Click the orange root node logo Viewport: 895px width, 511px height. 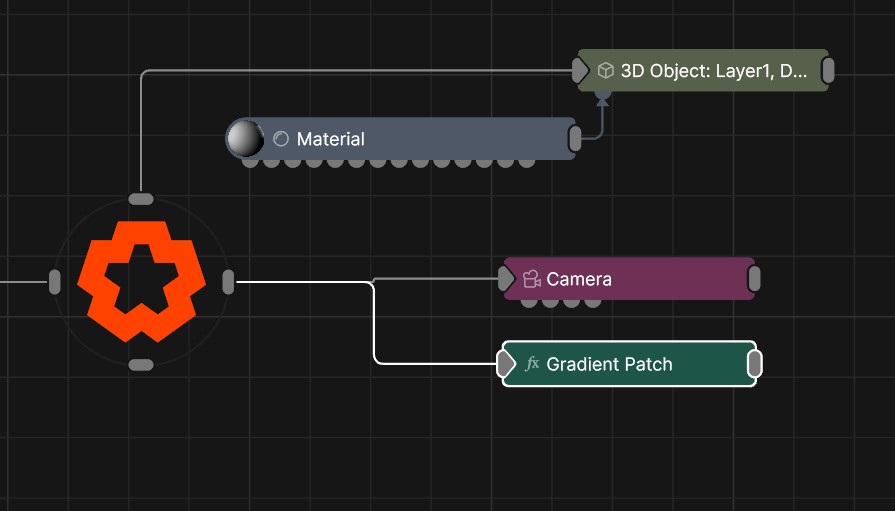pyautogui.click(x=141, y=281)
